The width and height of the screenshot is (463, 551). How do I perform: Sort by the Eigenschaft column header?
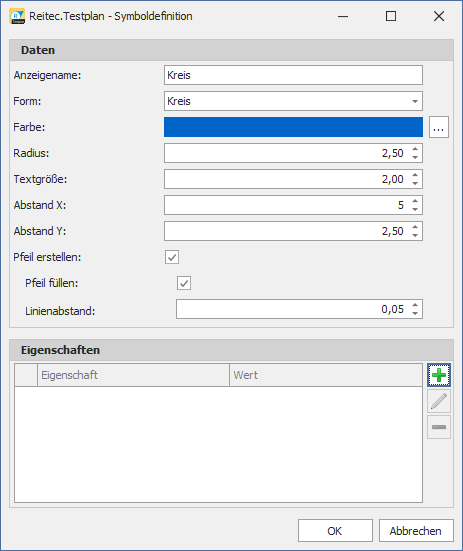[133, 375]
